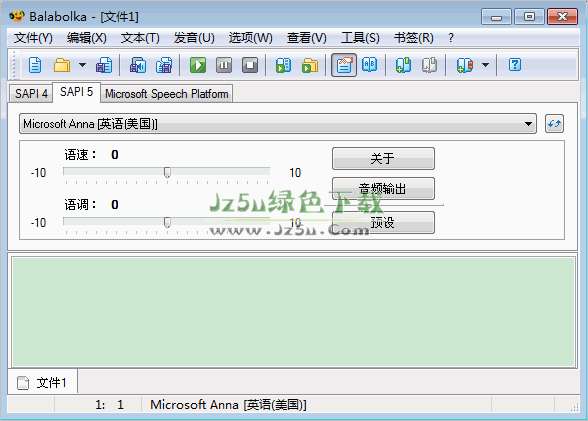Save audio file using the speaker disk icon
The image size is (588, 421).
tap(138, 65)
